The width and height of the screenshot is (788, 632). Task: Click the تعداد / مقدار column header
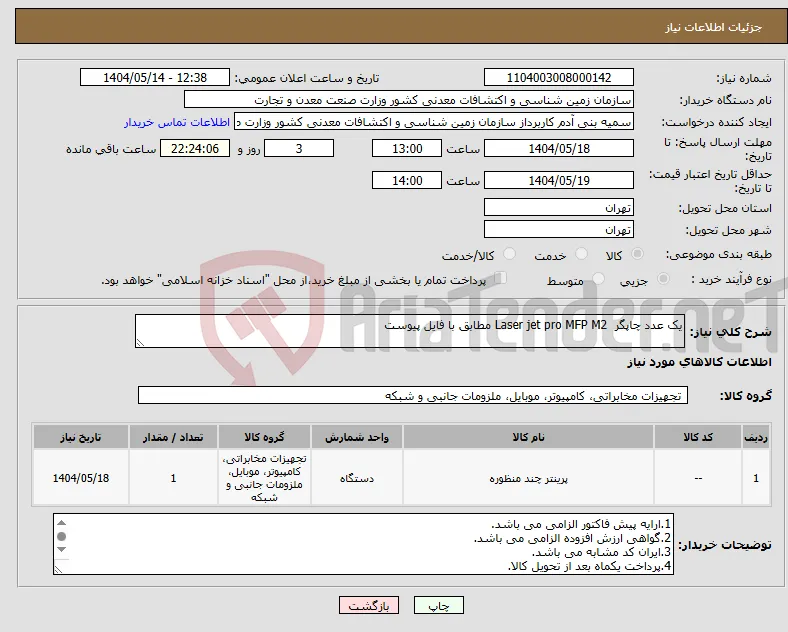(173, 437)
